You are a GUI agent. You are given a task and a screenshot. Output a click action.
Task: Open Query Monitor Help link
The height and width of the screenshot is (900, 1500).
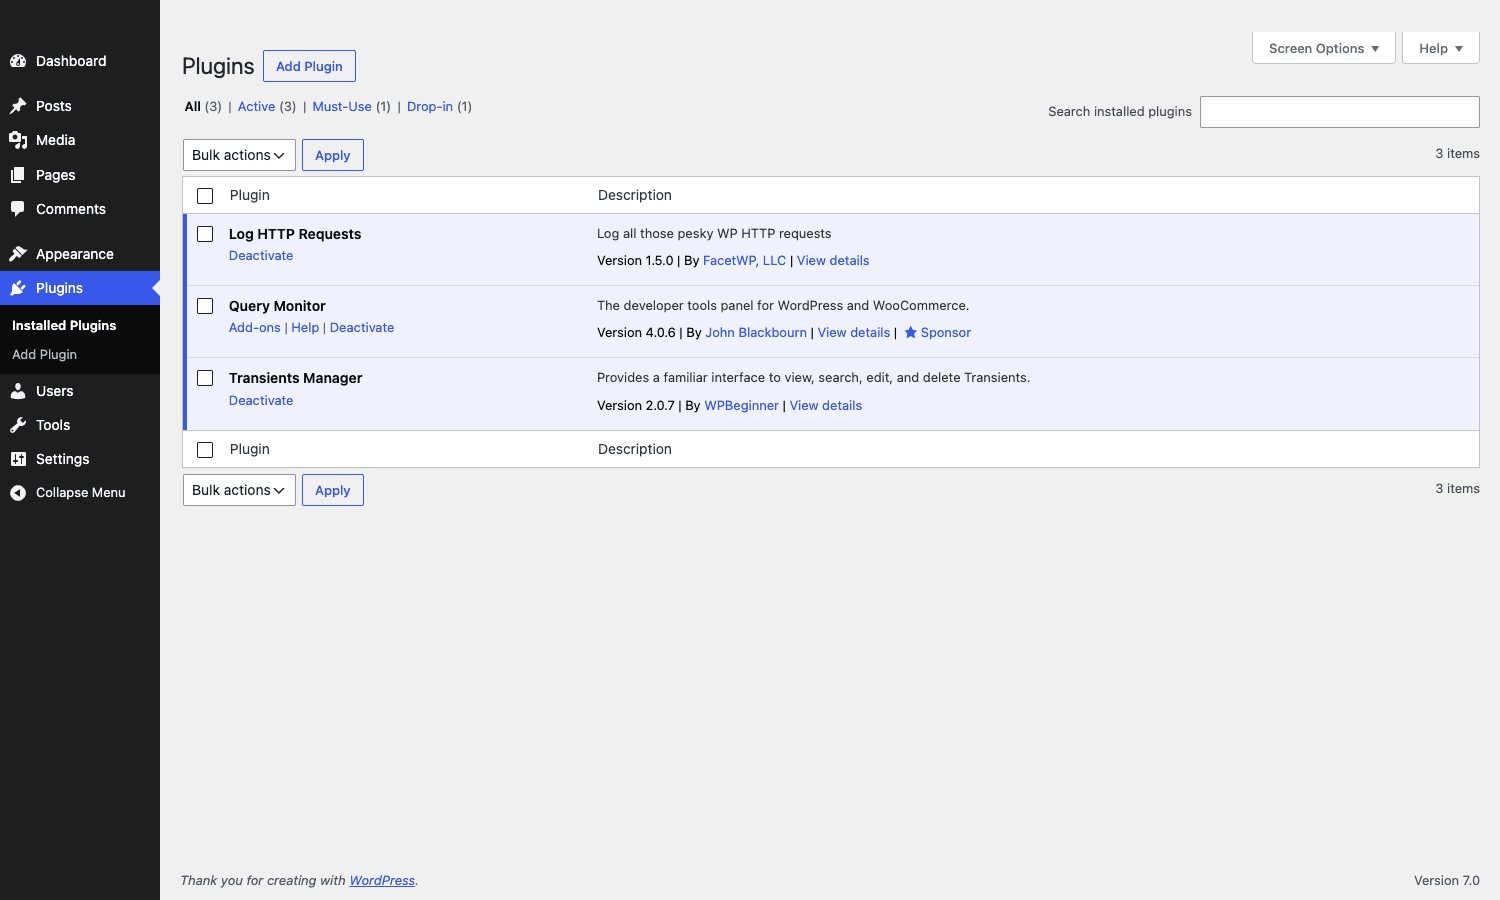click(305, 327)
